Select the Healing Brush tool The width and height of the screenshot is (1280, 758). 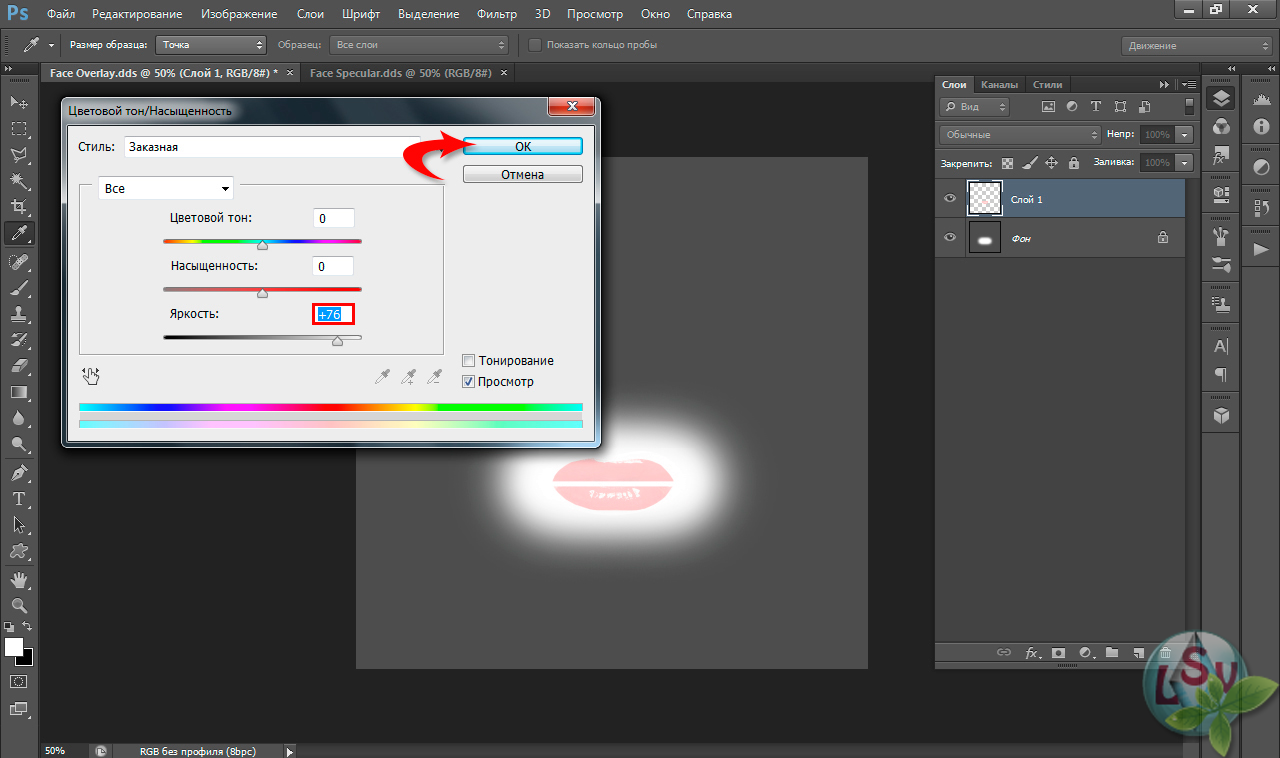19,261
